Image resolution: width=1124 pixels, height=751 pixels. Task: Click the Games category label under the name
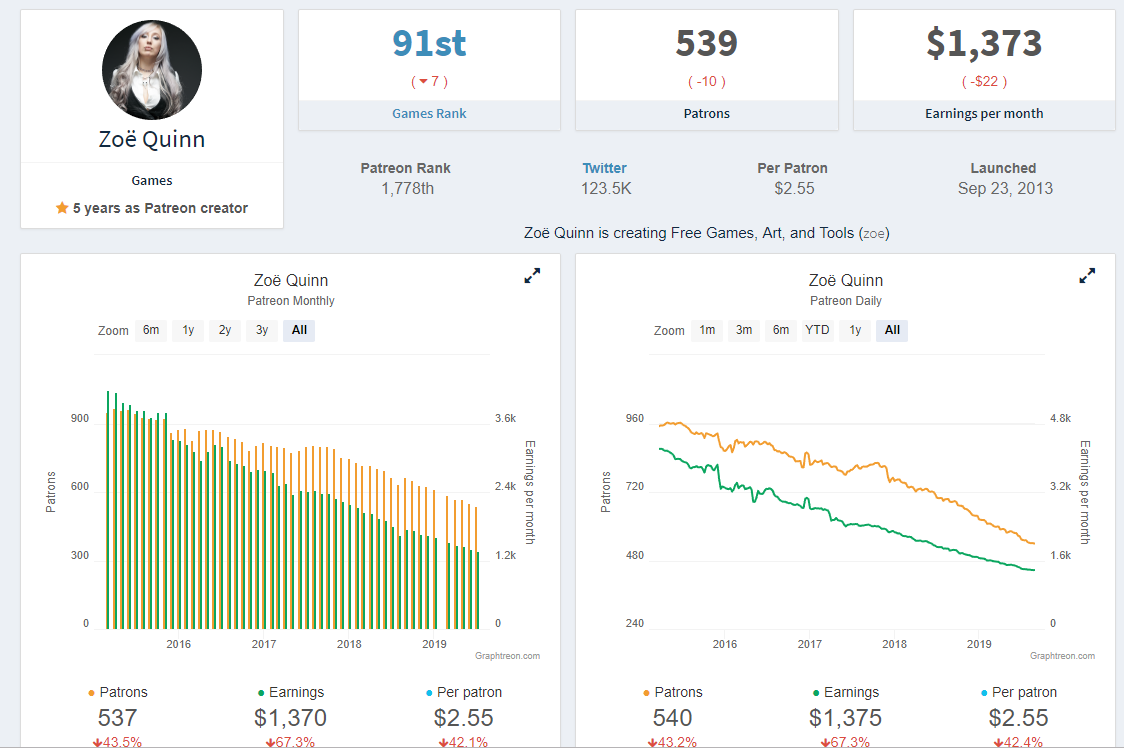(x=152, y=181)
